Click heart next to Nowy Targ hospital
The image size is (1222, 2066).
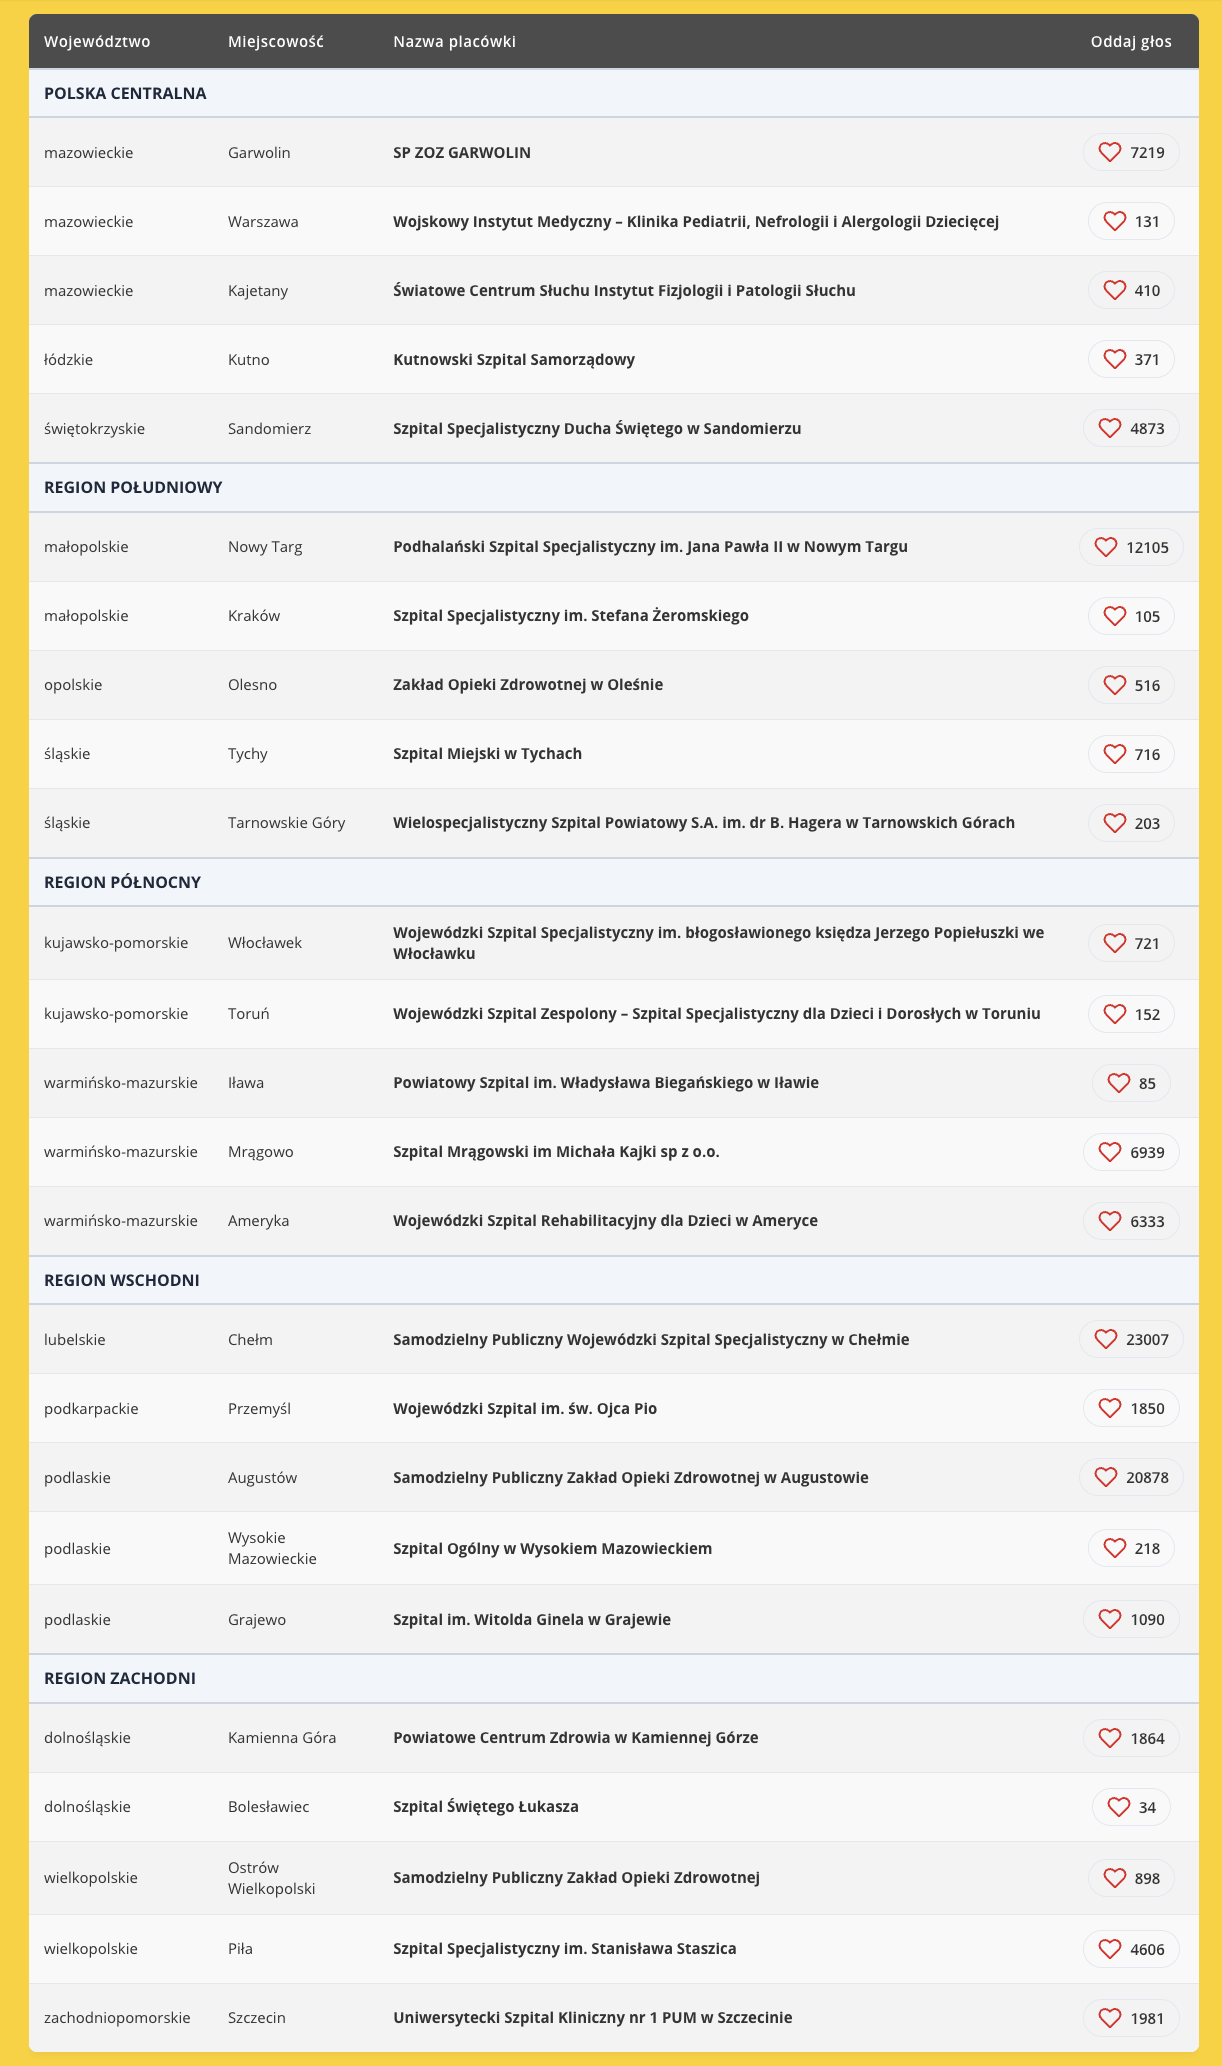1105,547
